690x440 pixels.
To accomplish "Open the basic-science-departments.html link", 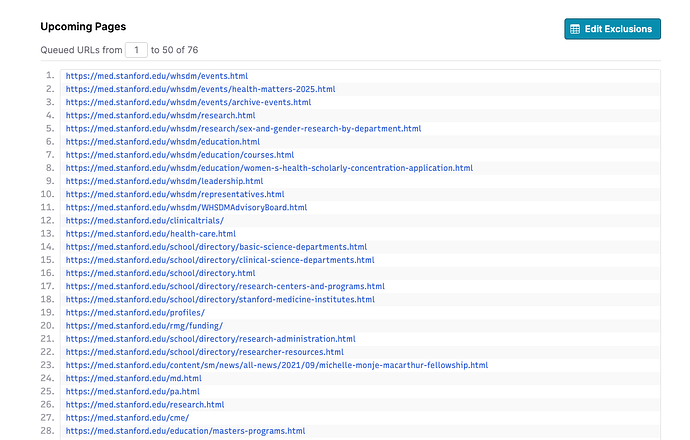I will click(216, 246).
